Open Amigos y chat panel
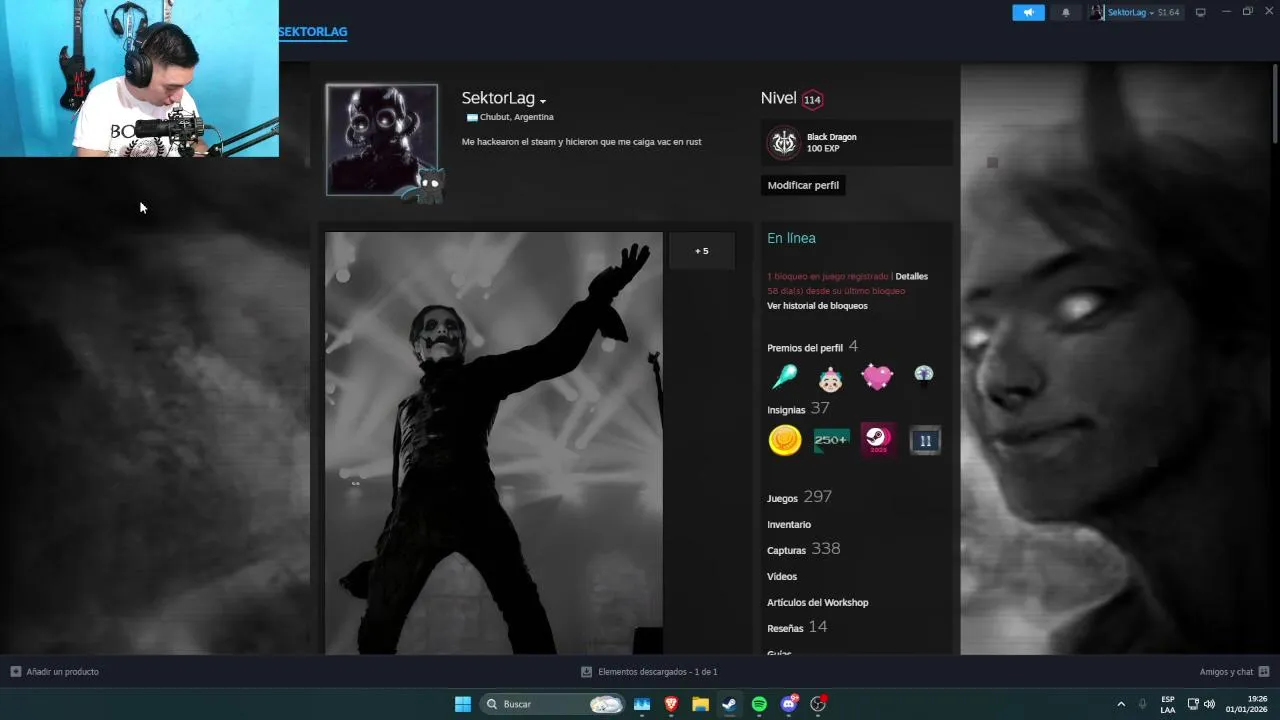 1234,672
